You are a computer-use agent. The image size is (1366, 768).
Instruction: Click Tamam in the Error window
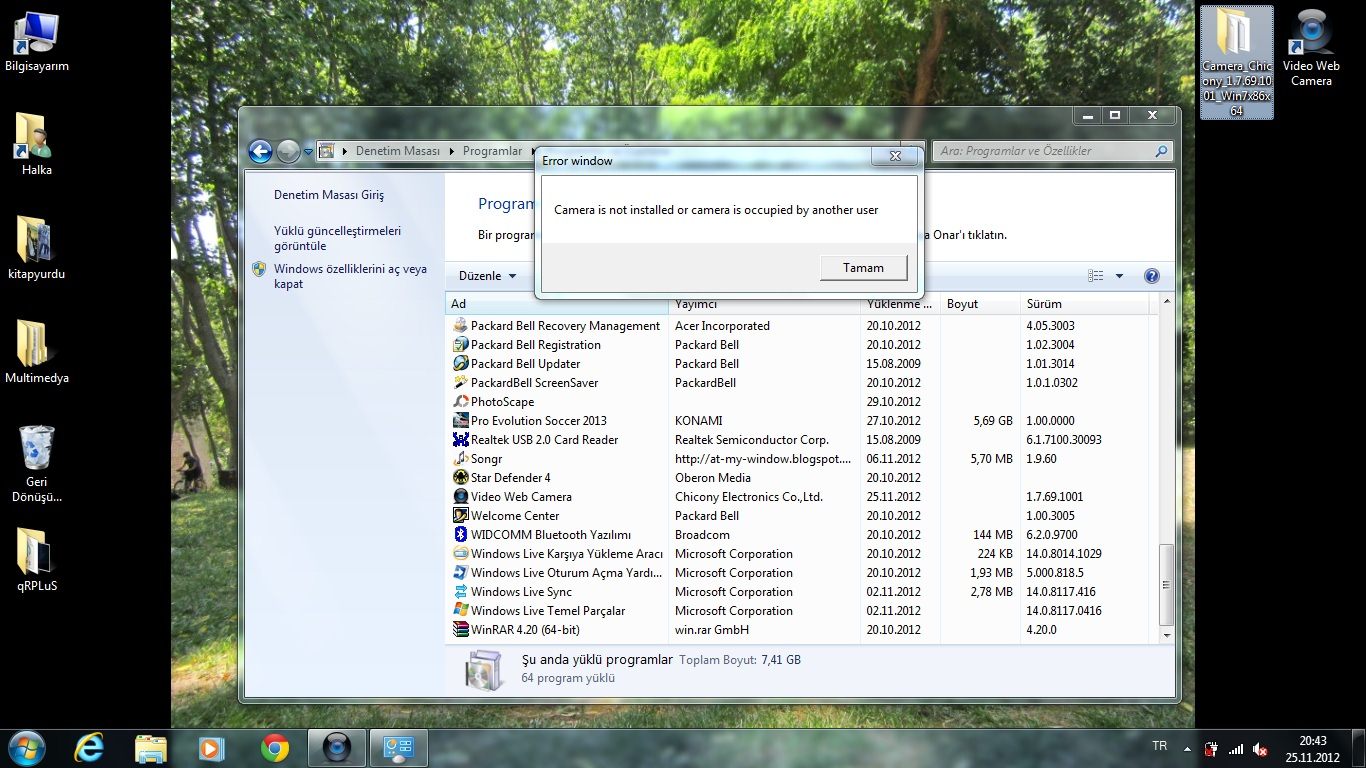tap(863, 268)
